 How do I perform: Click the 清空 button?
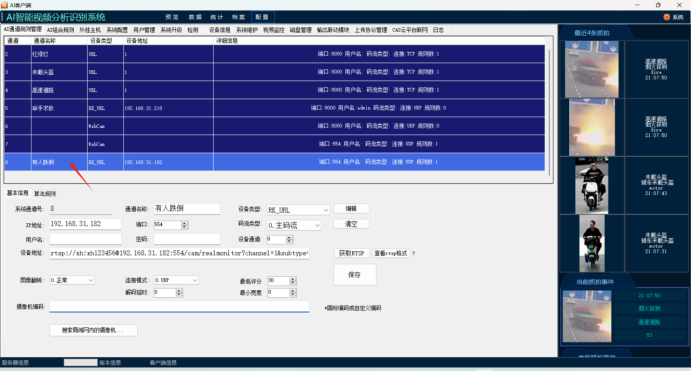(351, 224)
